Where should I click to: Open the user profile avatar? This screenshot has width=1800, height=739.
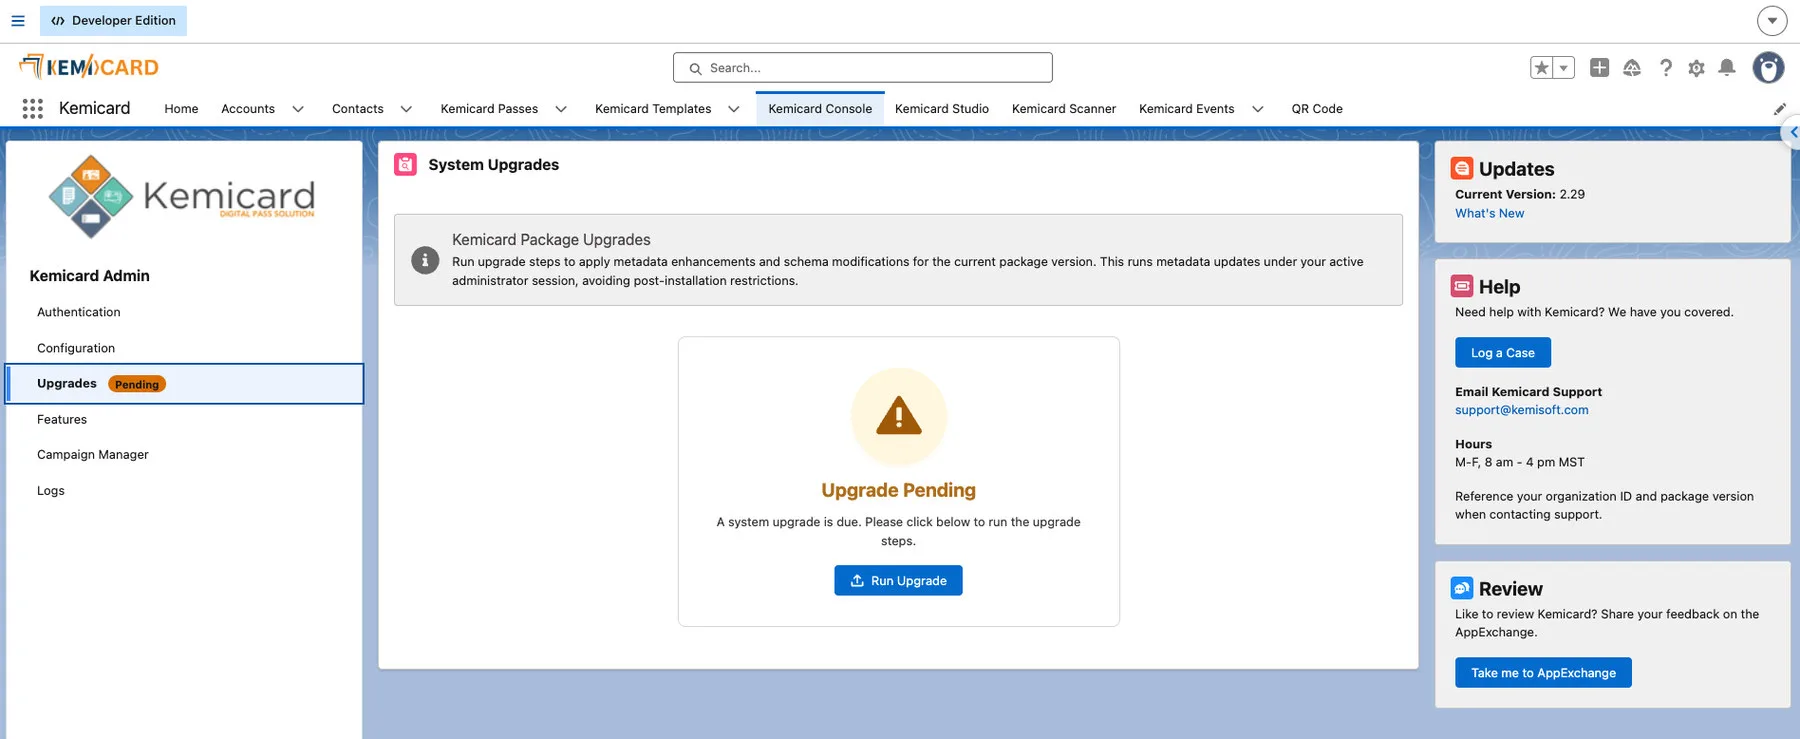tap(1769, 67)
